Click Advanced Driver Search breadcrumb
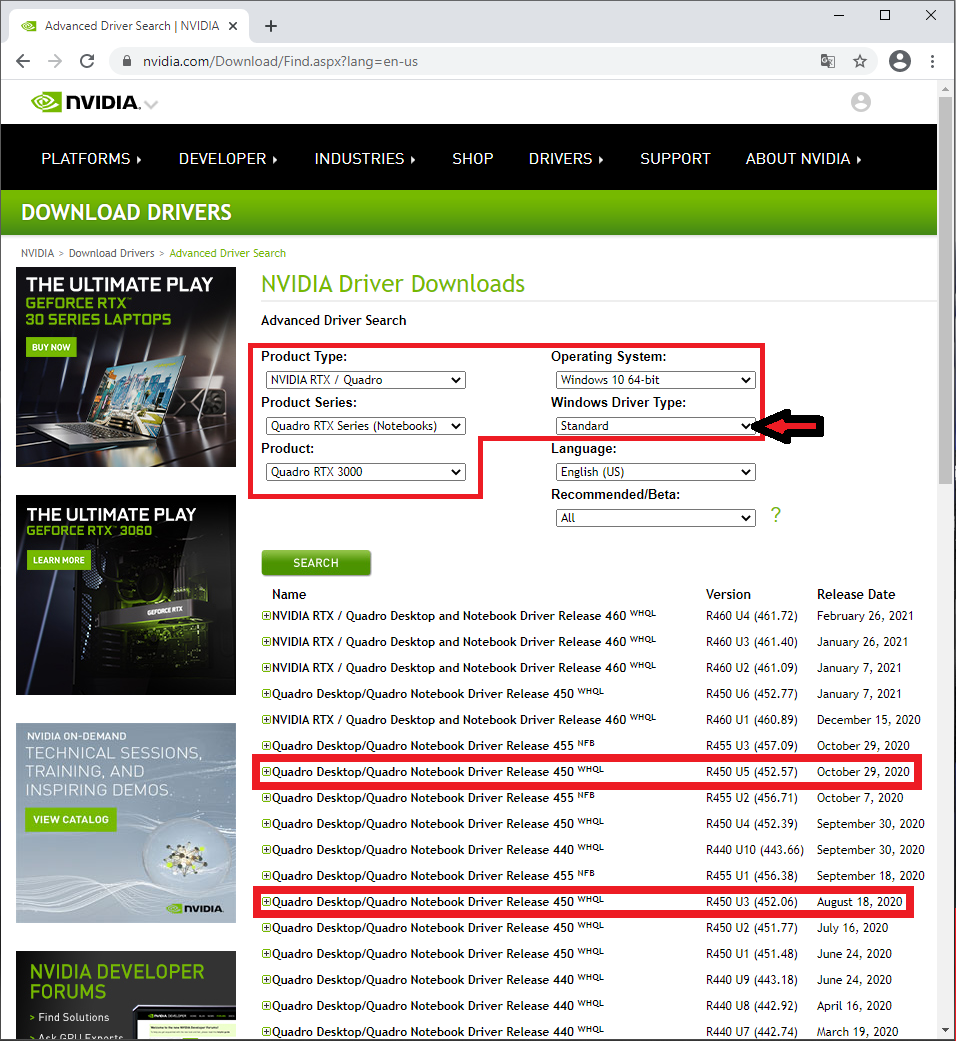 (x=228, y=253)
